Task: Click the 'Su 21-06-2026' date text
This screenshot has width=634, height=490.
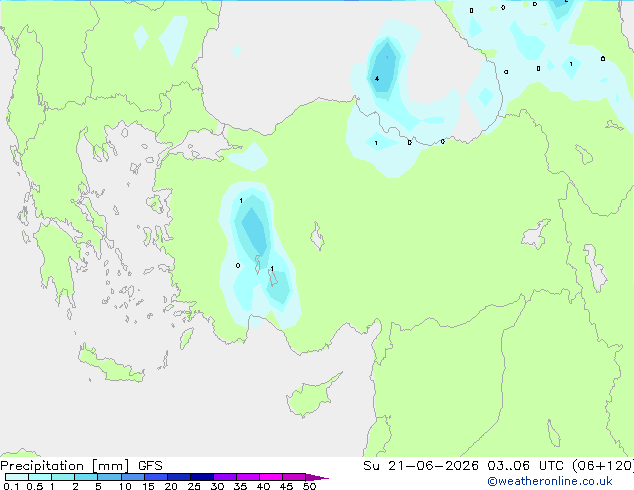Action: [421, 466]
